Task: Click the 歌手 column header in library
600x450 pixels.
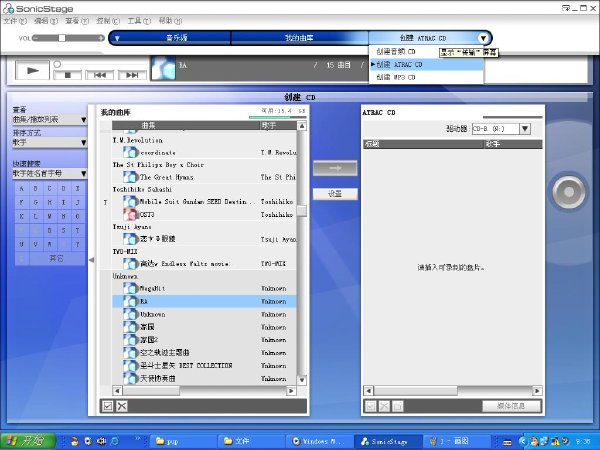Action: (278, 126)
